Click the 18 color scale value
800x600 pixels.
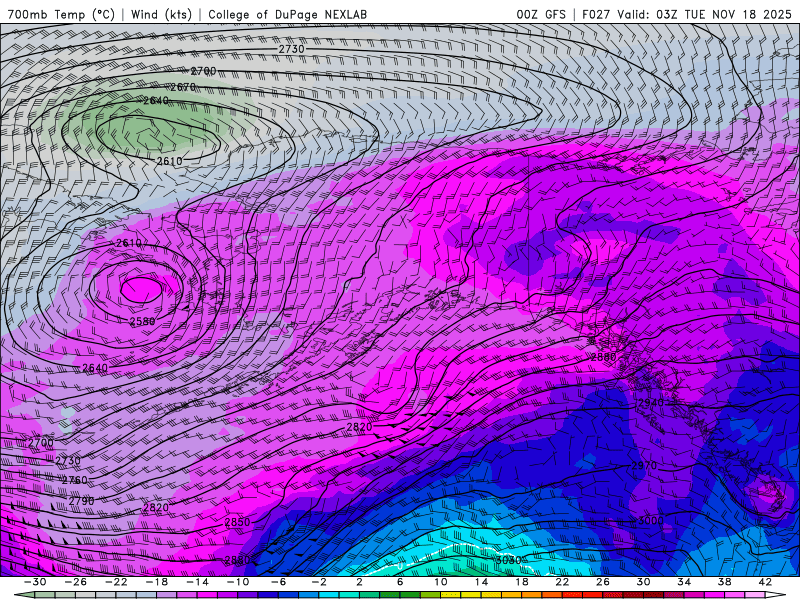[x=521, y=582]
